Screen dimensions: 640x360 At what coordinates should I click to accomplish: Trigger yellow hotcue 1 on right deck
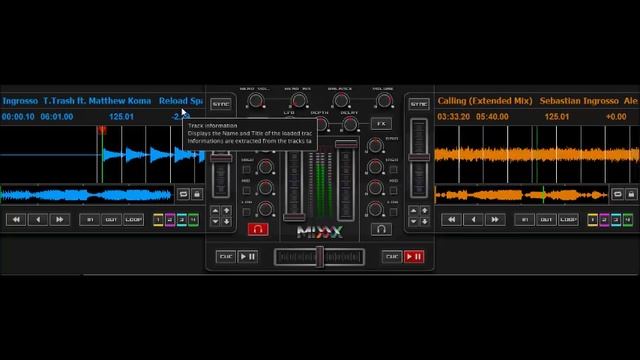coord(592,220)
